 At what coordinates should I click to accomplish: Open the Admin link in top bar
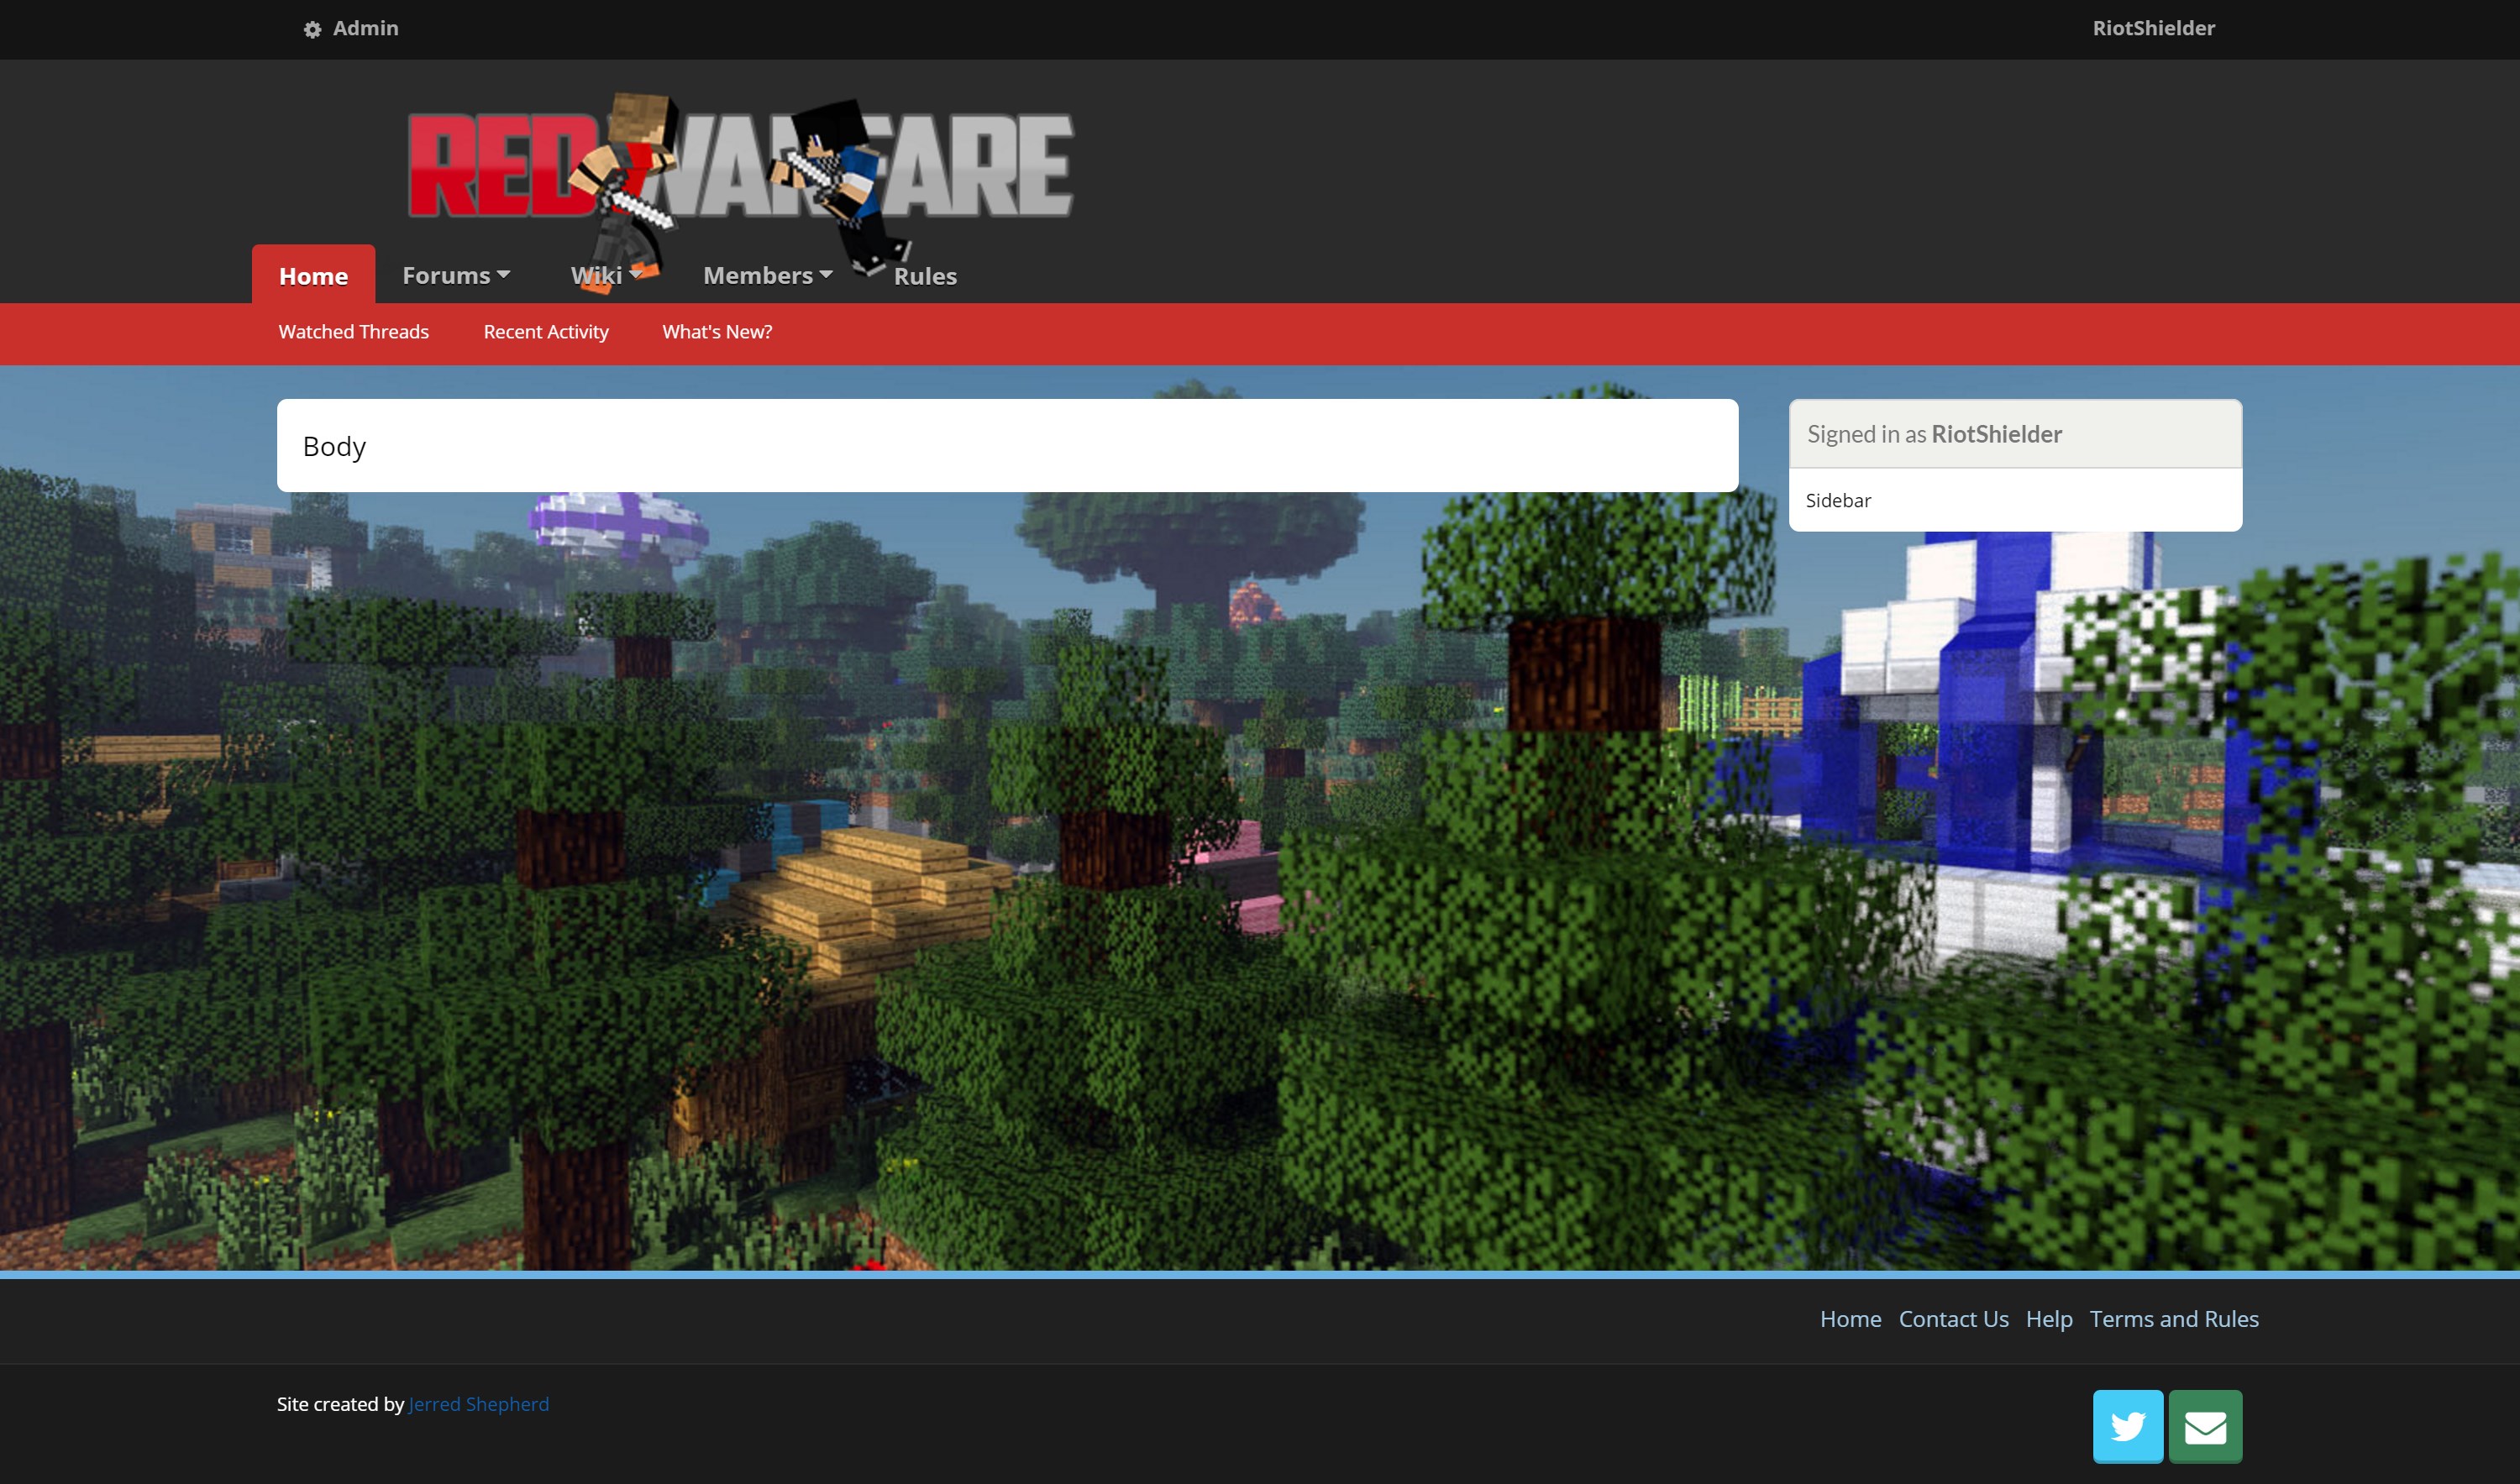tap(365, 28)
